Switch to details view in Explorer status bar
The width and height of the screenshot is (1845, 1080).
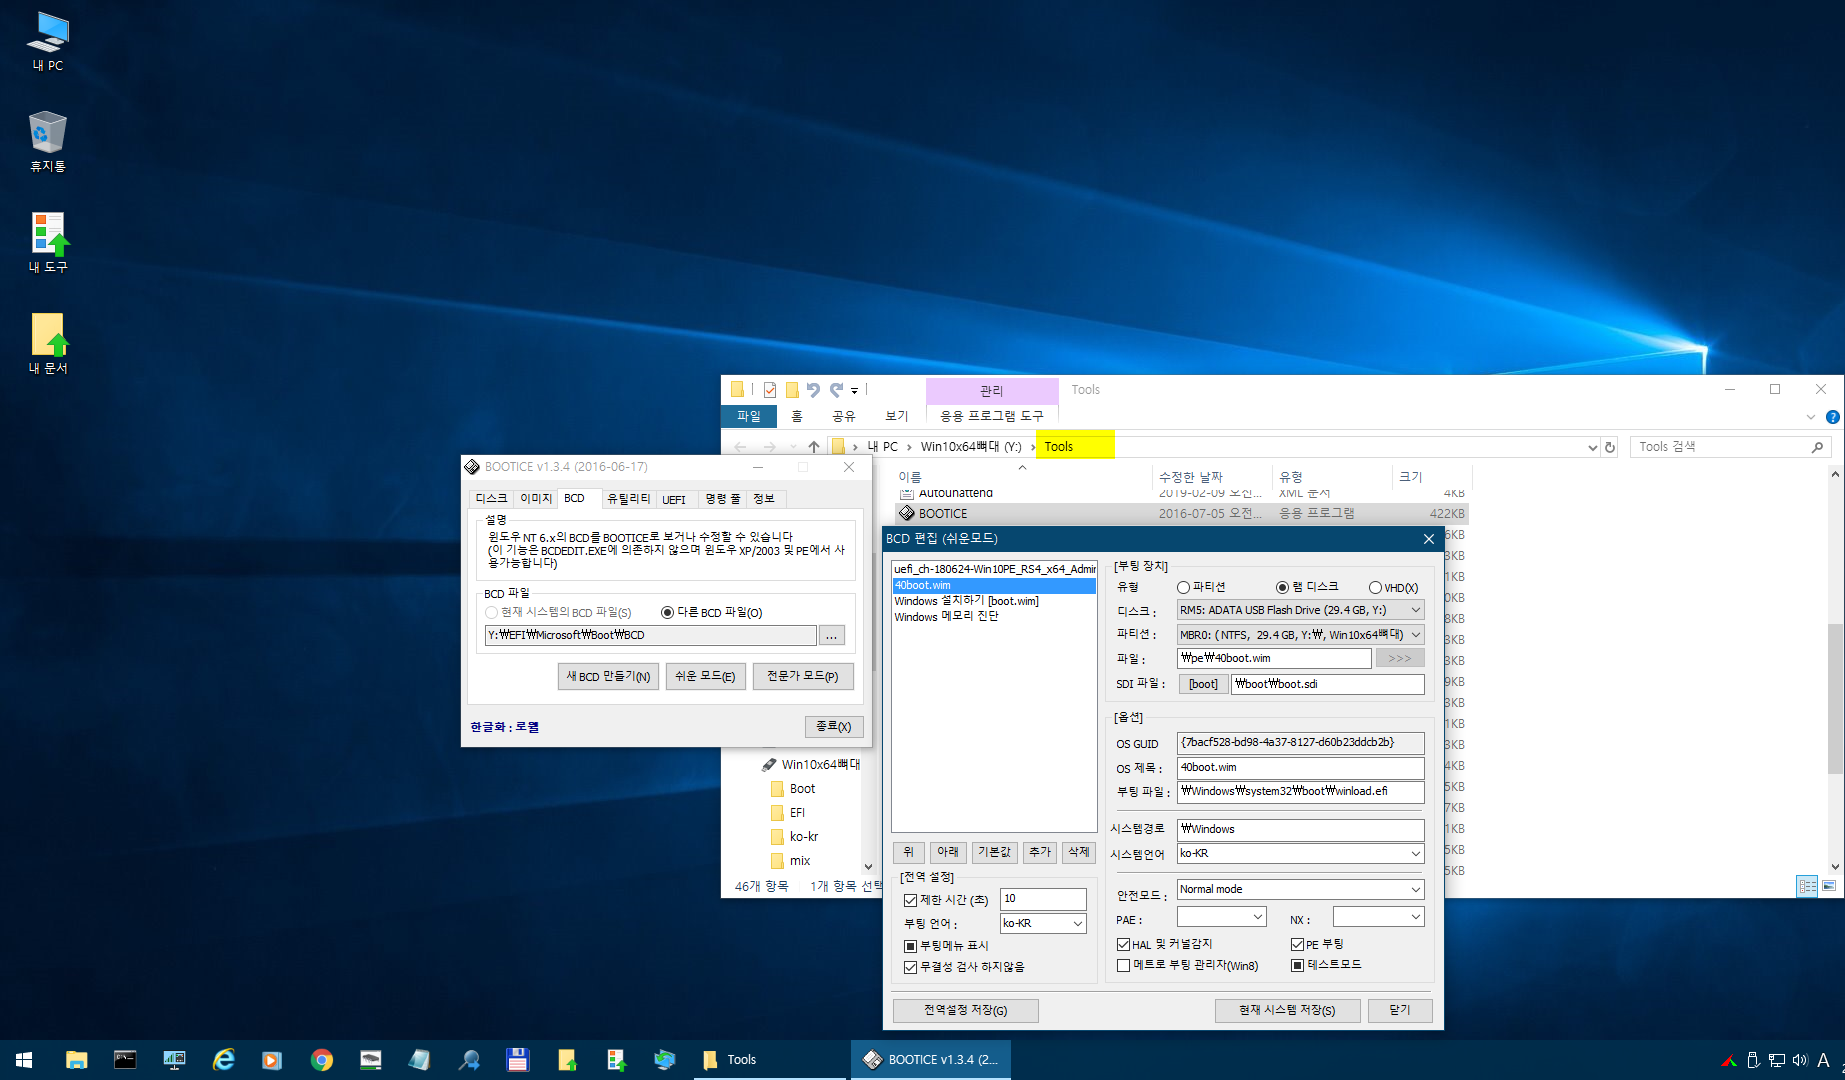click(1807, 886)
